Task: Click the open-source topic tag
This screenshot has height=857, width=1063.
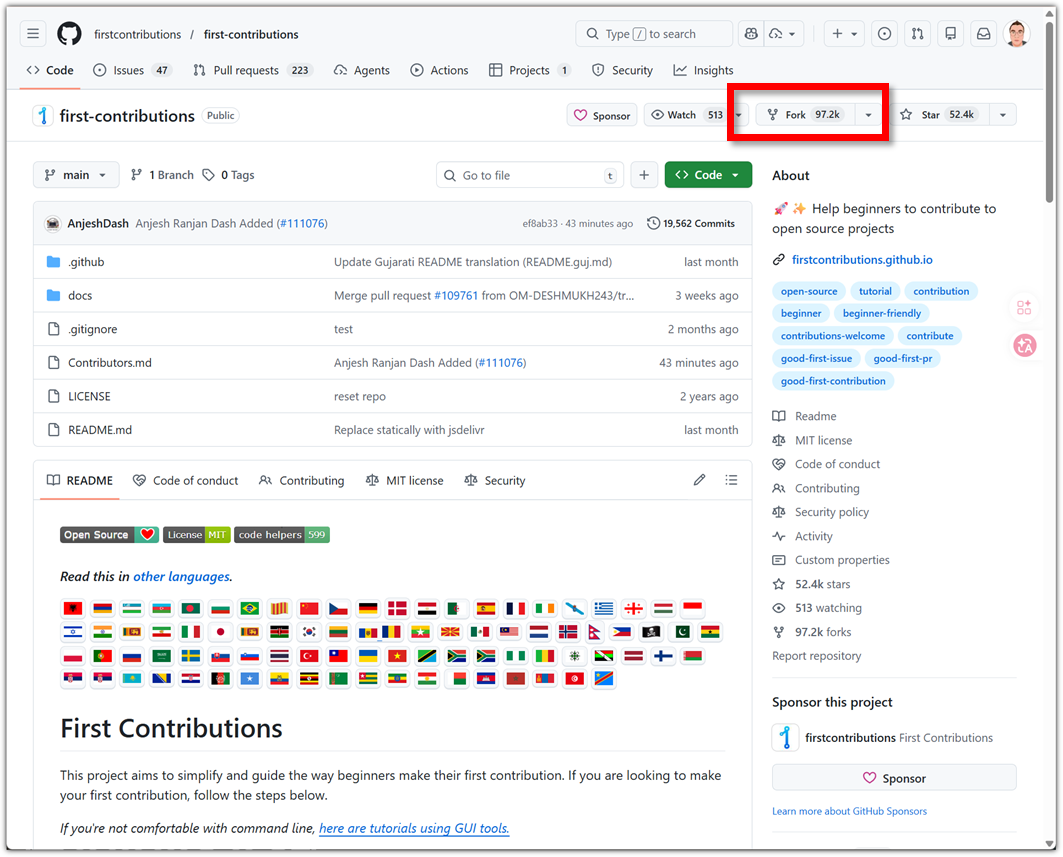Action: (x=809, y=292)
